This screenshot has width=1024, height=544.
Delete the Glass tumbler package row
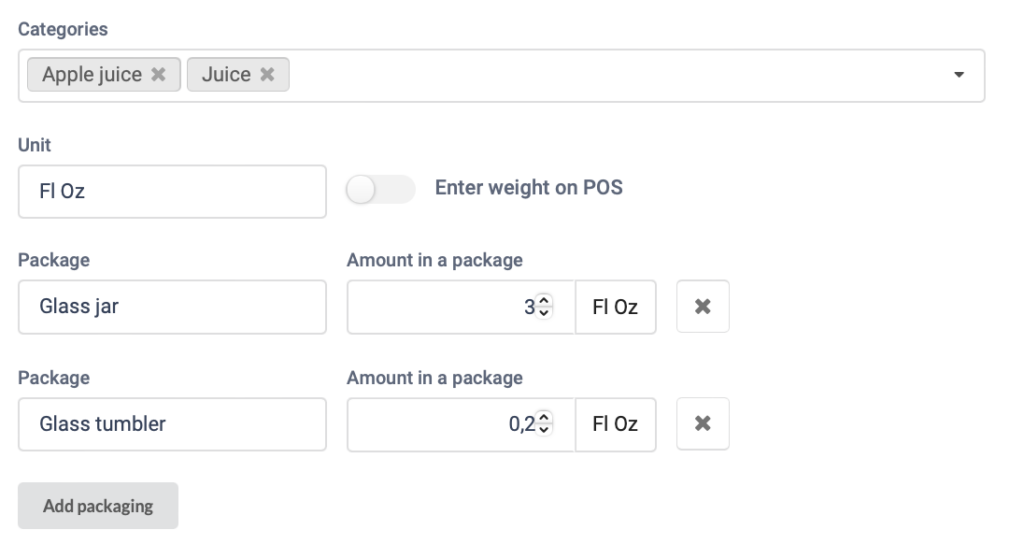click(x=703, y=424)
